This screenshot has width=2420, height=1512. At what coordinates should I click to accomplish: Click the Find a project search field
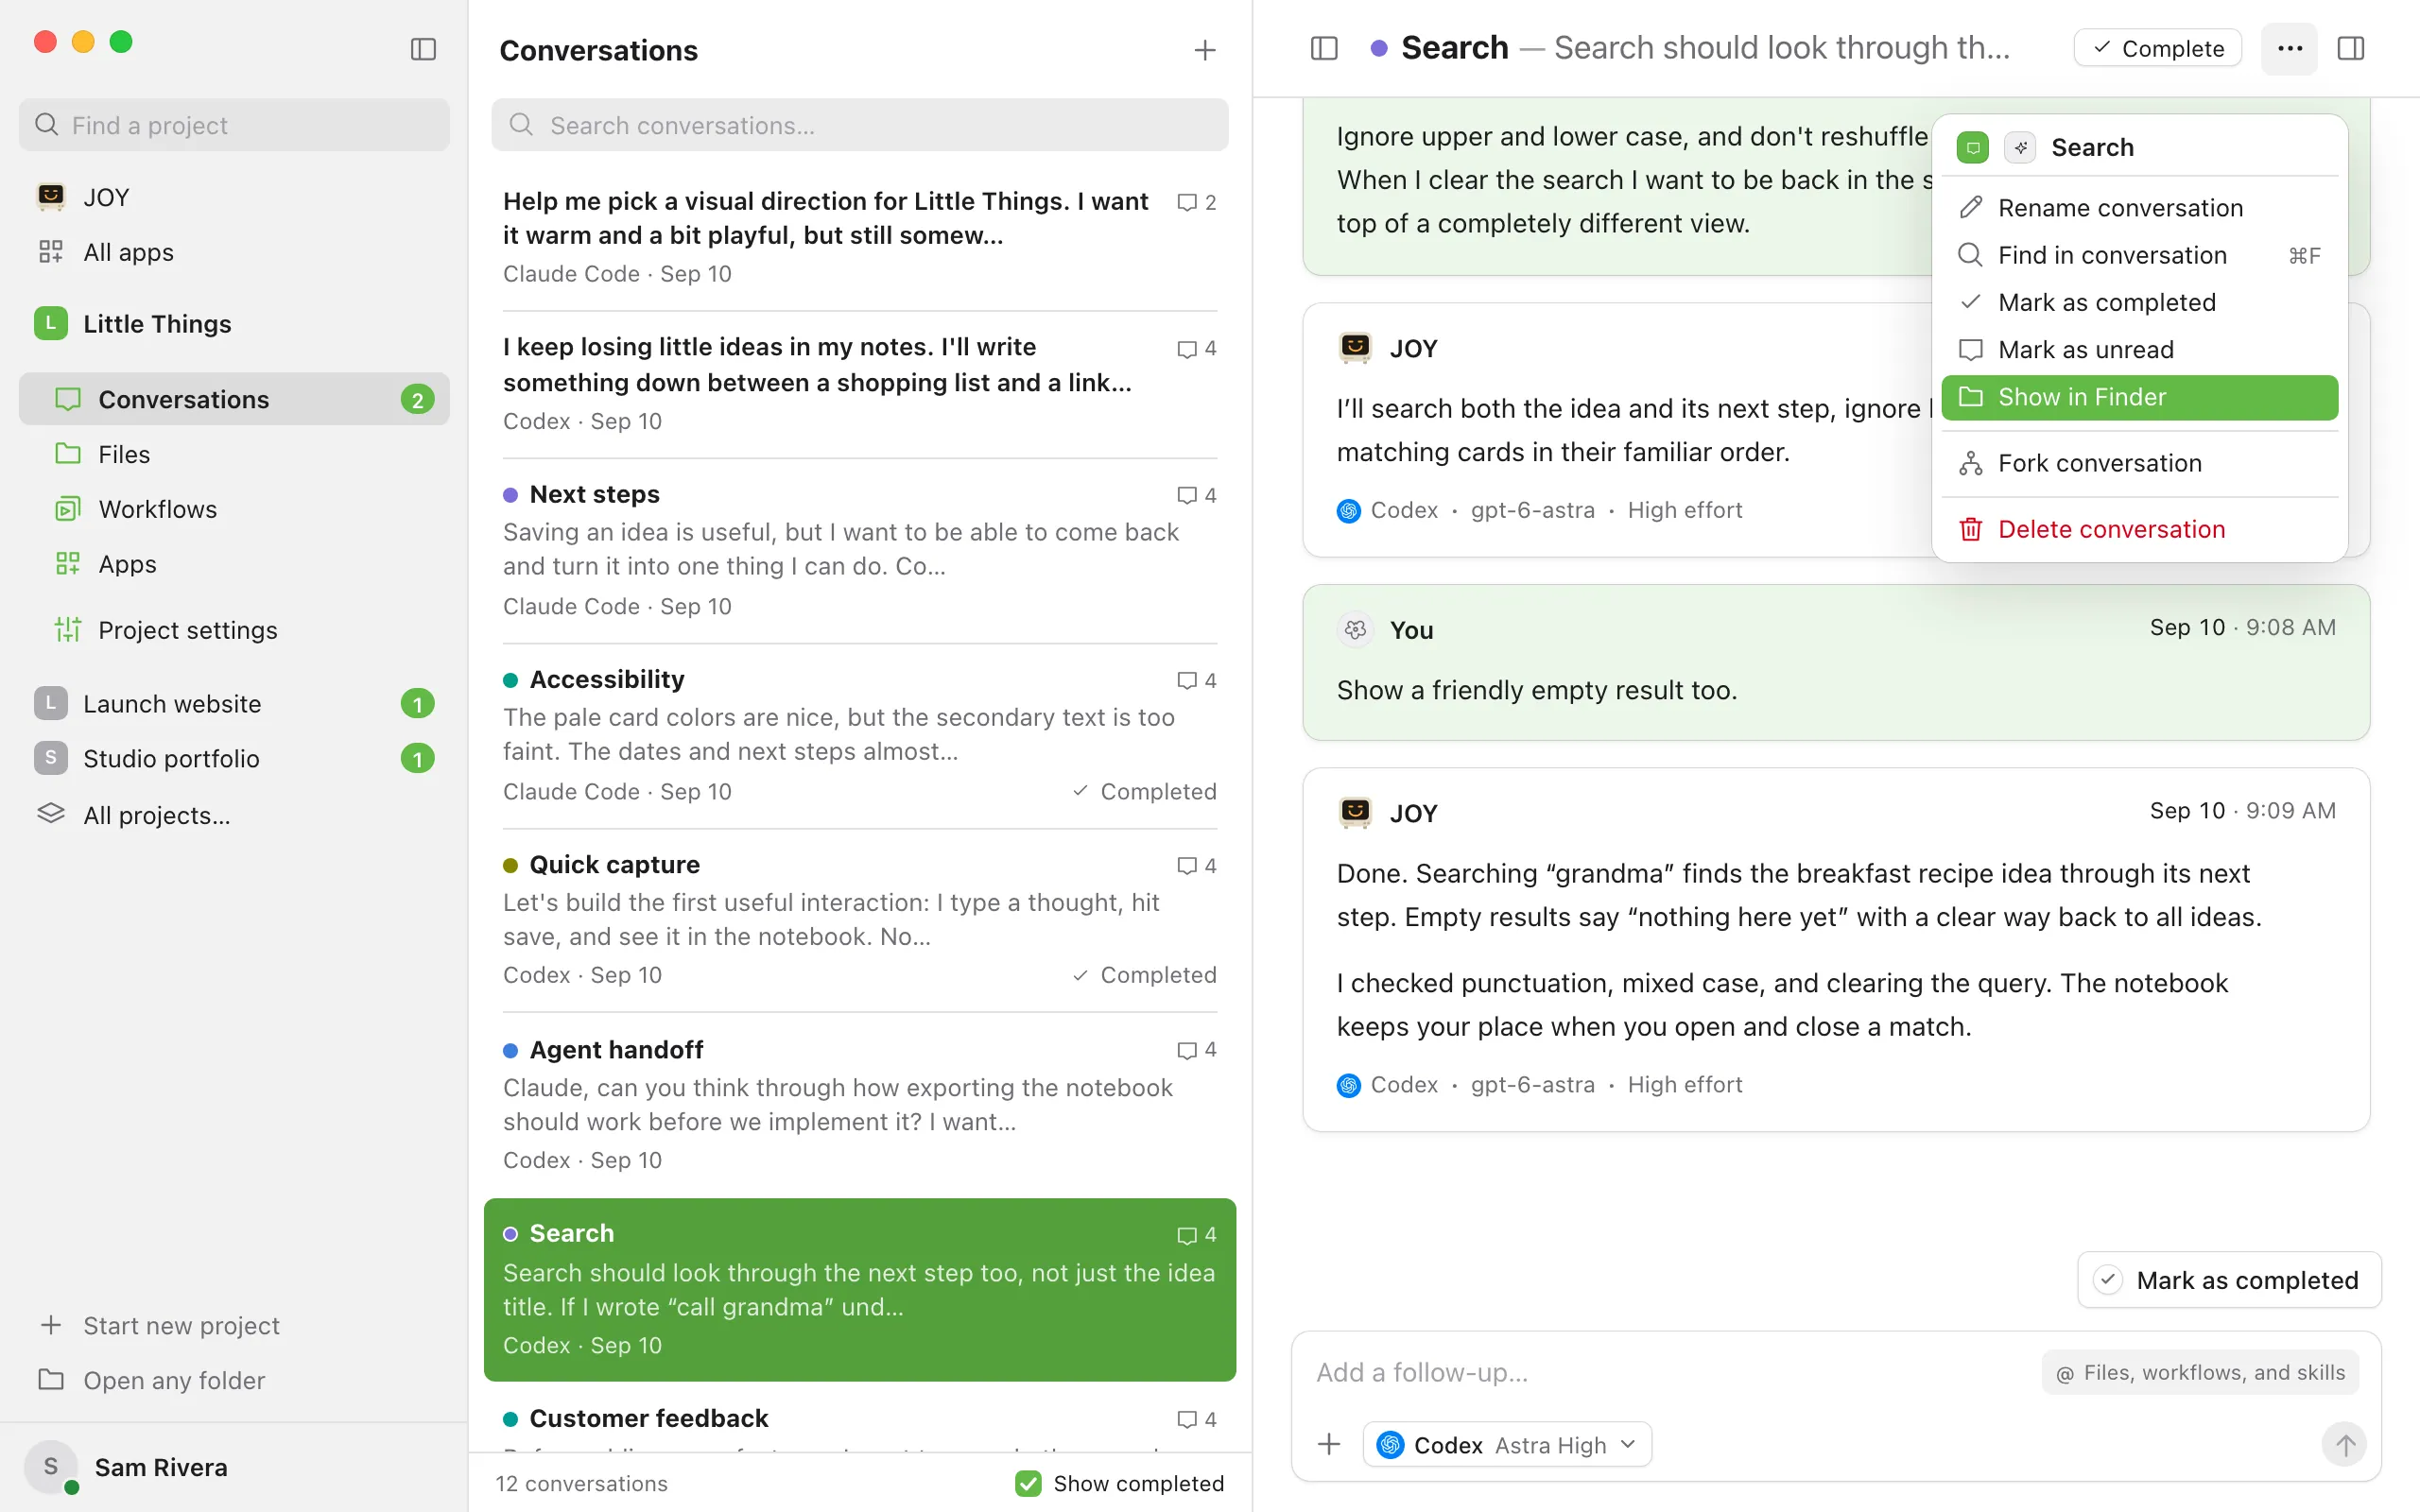pos(234,125)
